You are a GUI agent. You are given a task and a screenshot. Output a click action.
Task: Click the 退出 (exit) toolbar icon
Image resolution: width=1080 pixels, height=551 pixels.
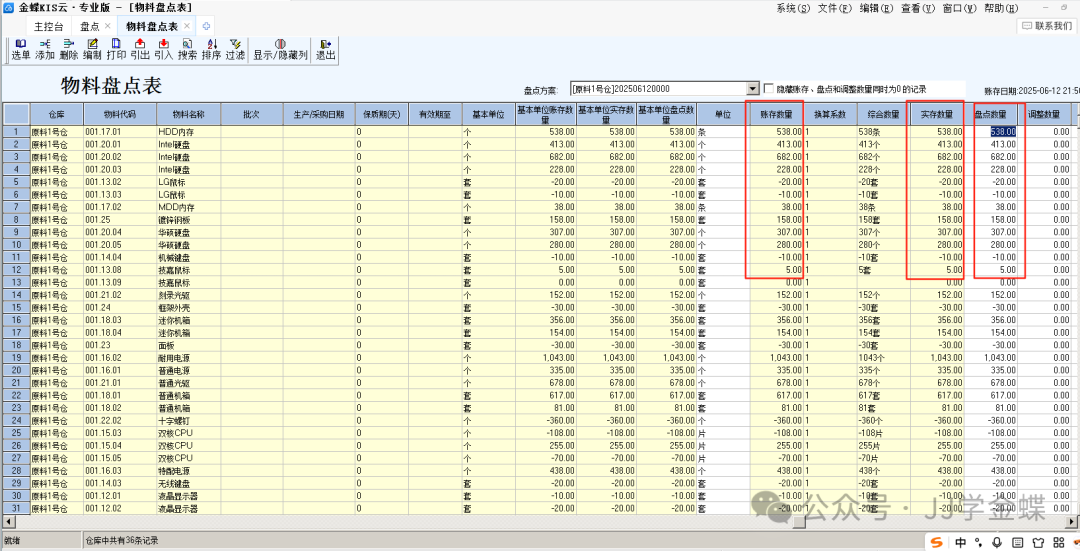point(326,49)
